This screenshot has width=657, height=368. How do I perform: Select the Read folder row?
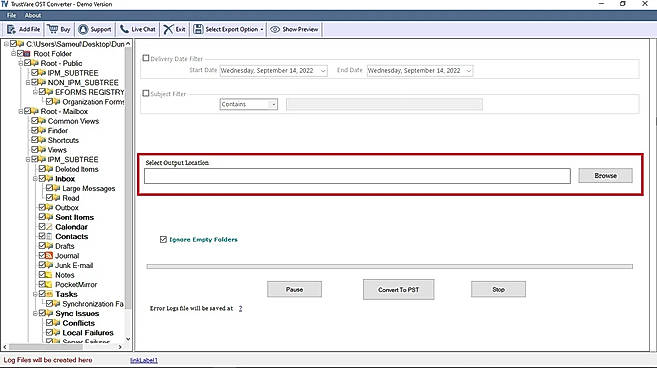(x=71, y=198)
